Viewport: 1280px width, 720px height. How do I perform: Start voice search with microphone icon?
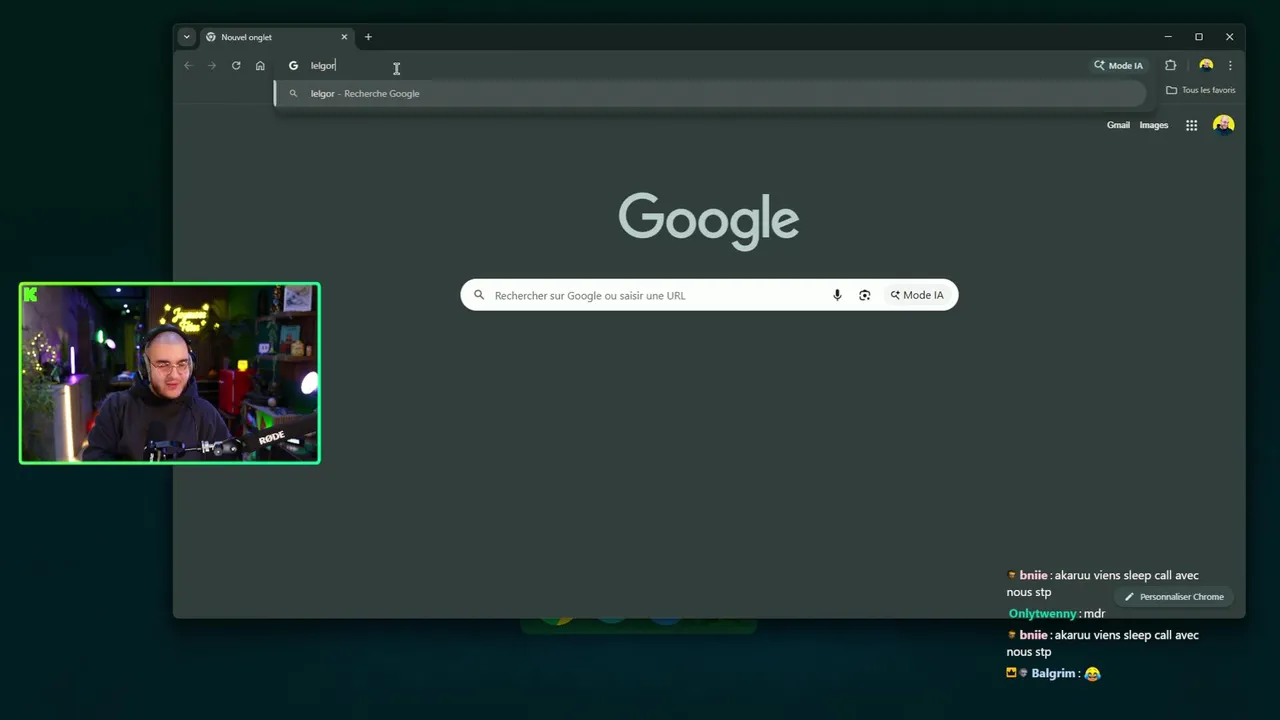837,295
